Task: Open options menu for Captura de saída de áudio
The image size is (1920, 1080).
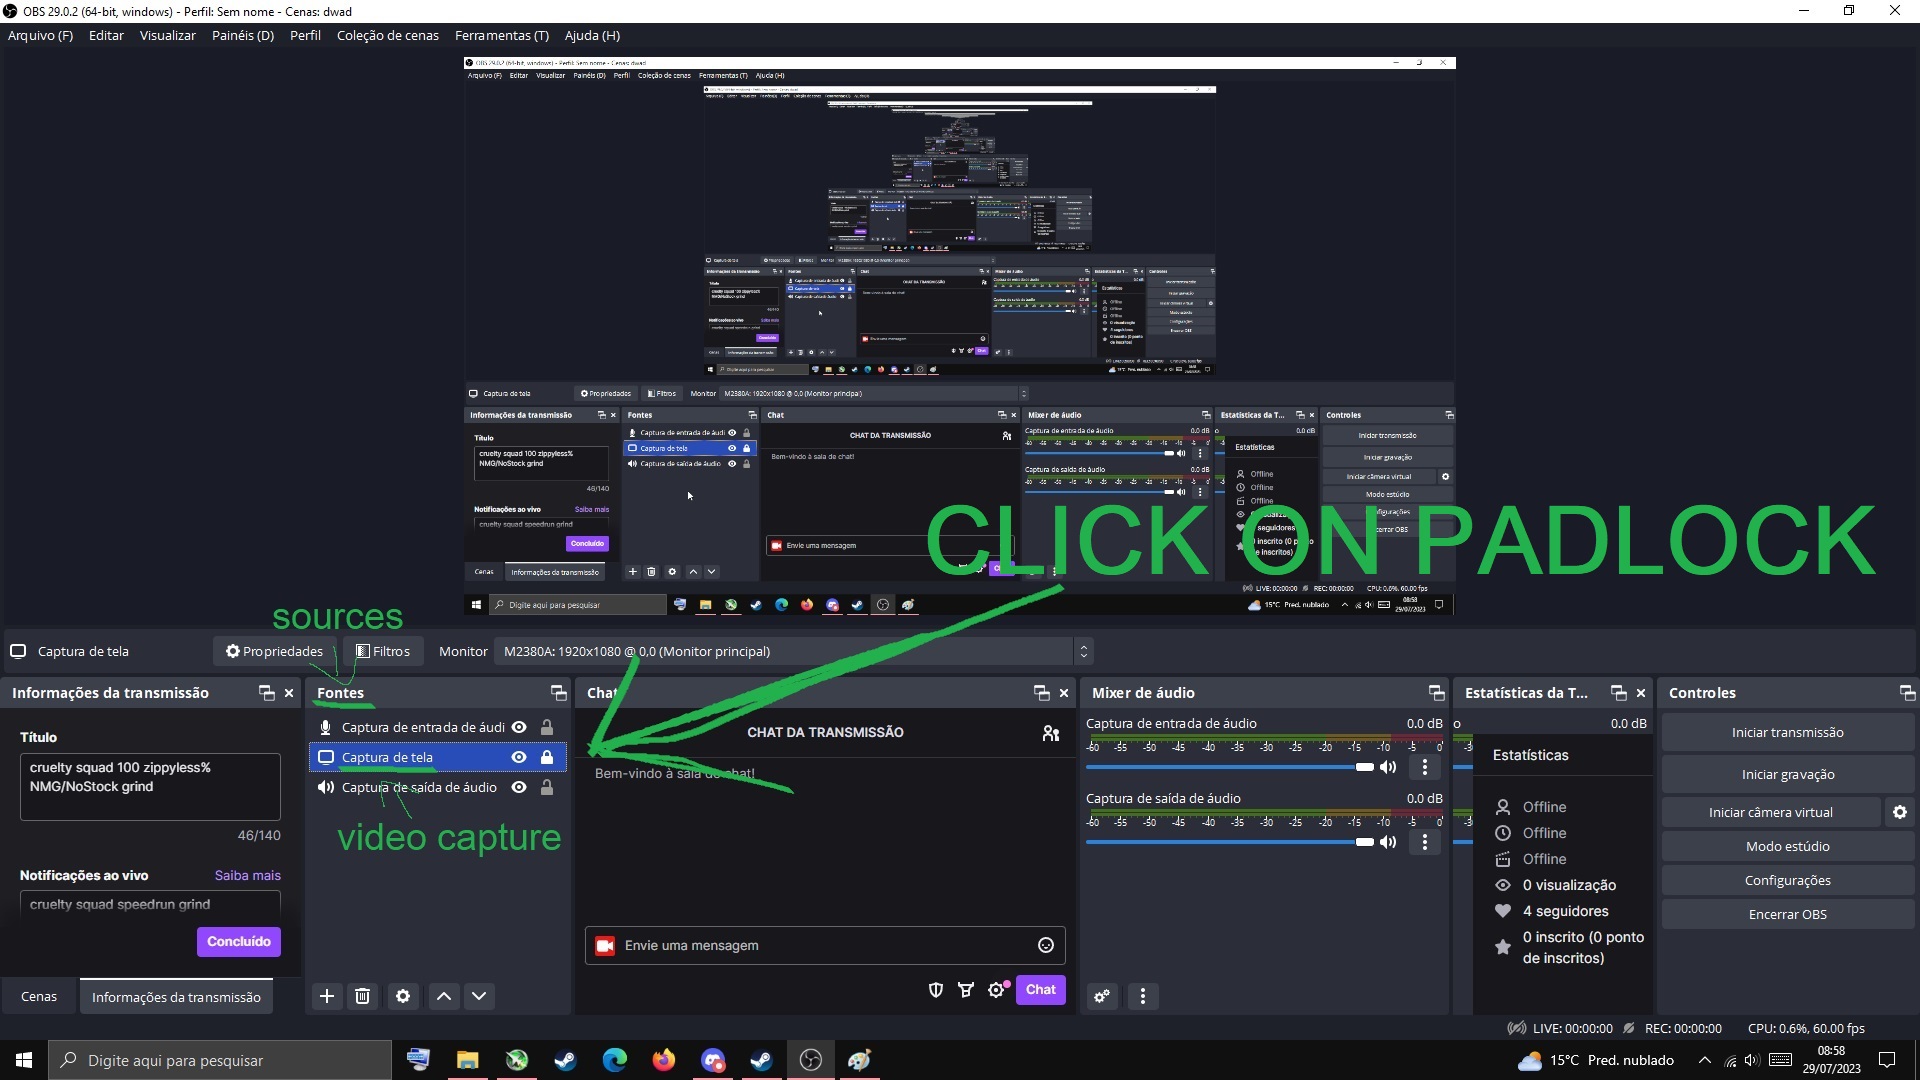Action: tap(1425, 842)
